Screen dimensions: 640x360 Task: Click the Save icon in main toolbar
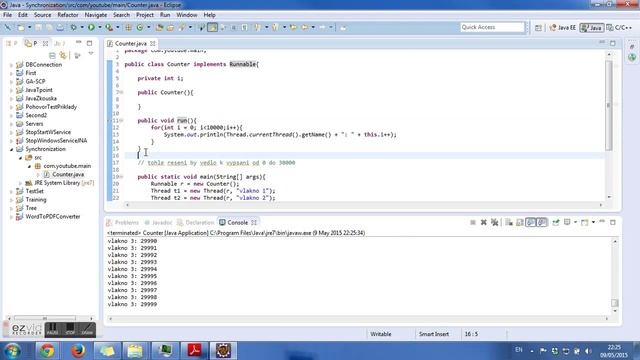tap(38, 27)
